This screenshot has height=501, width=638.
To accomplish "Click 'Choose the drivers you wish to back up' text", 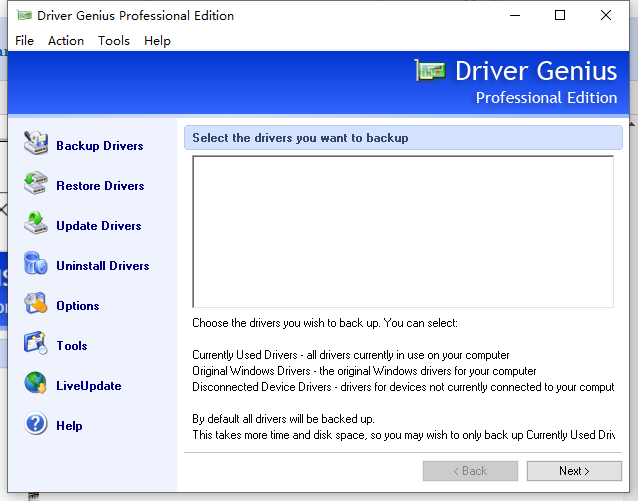I will click(325, 323).
